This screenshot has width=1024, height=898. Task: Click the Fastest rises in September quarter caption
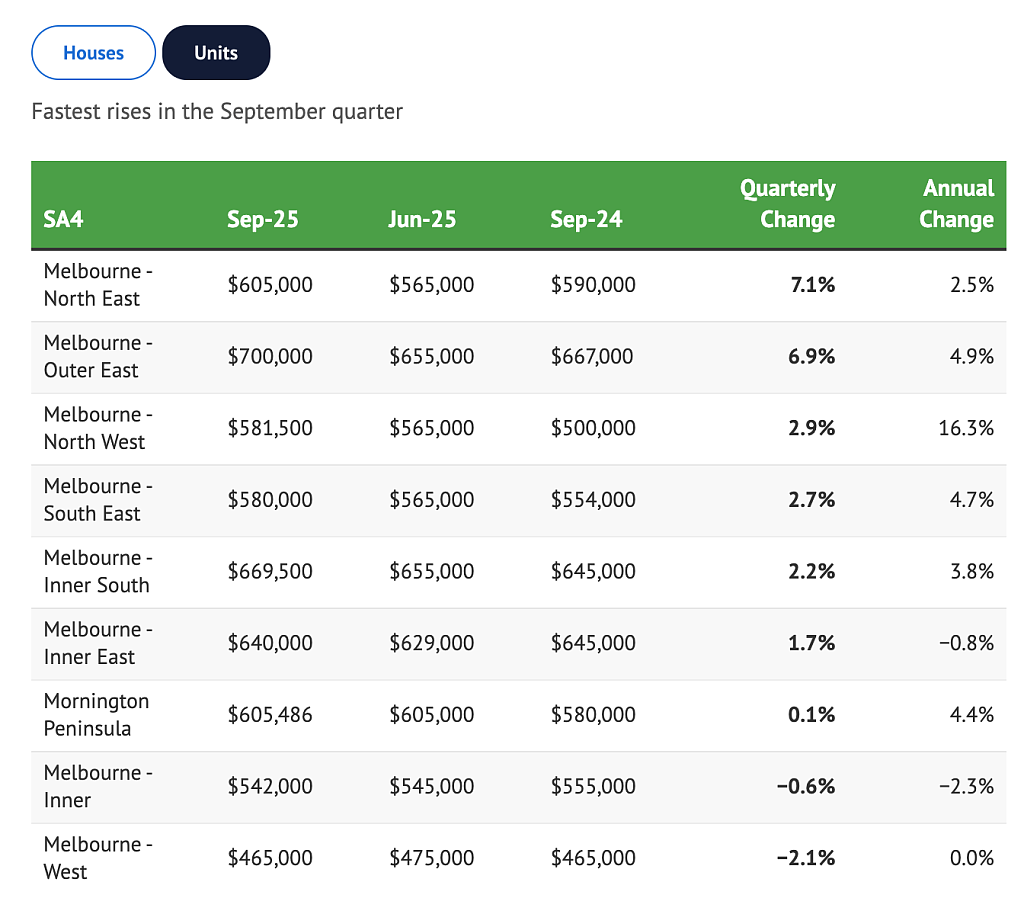click(217, 112)
